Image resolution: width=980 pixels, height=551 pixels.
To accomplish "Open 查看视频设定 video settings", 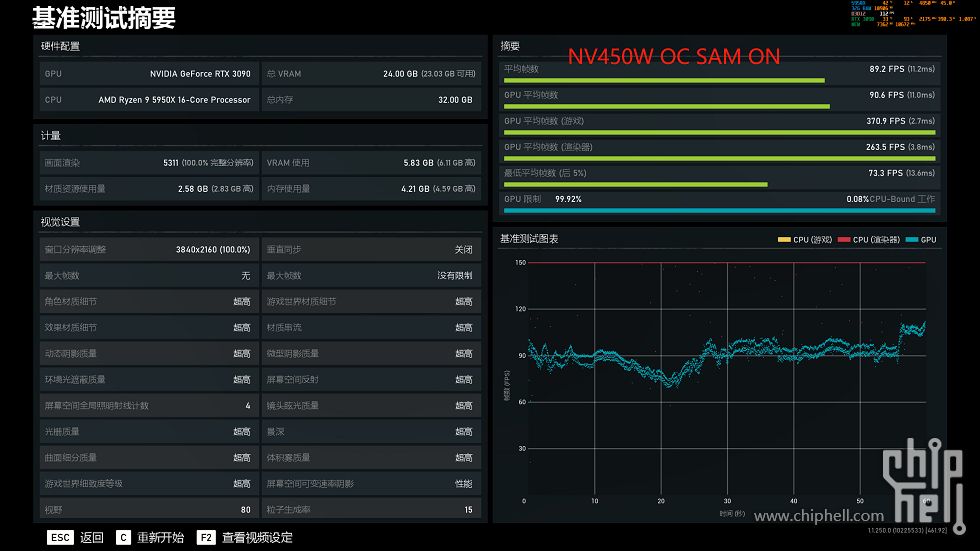I will [x=257, y=537].
